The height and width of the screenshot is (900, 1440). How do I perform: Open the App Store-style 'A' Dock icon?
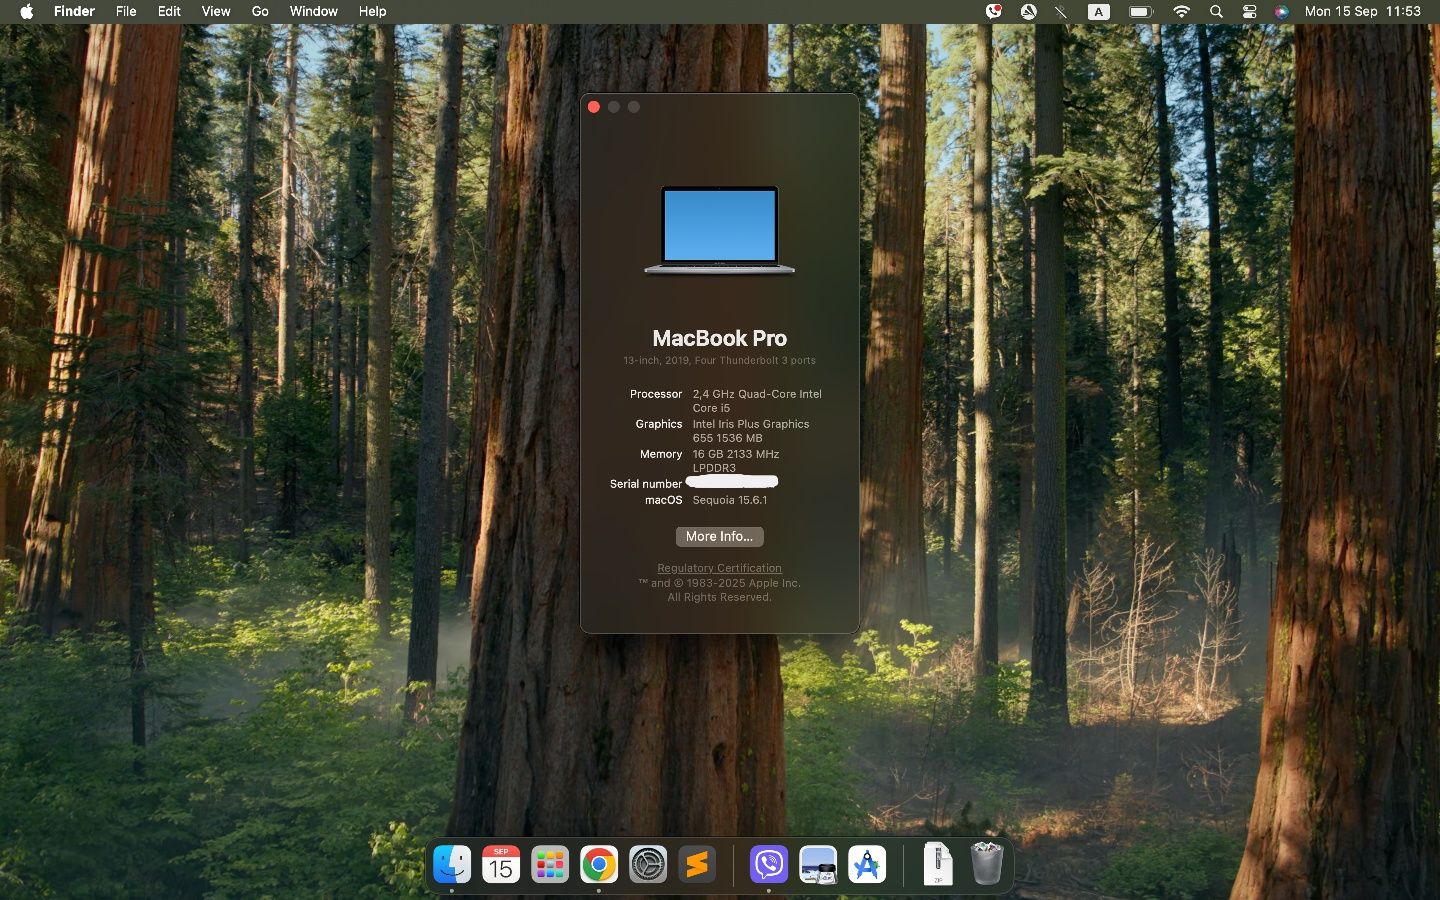tap(867, 864)
